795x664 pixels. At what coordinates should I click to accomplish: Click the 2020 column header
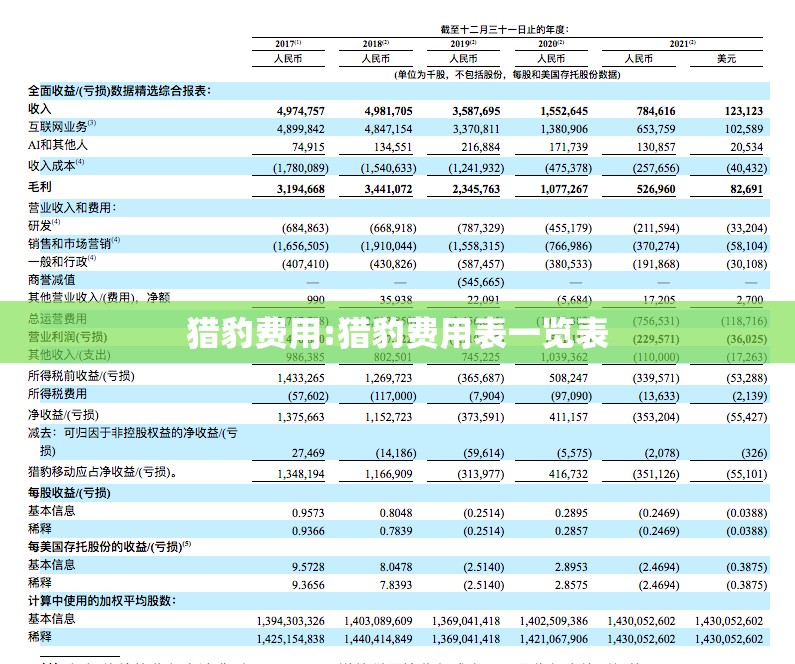[551, 44]
